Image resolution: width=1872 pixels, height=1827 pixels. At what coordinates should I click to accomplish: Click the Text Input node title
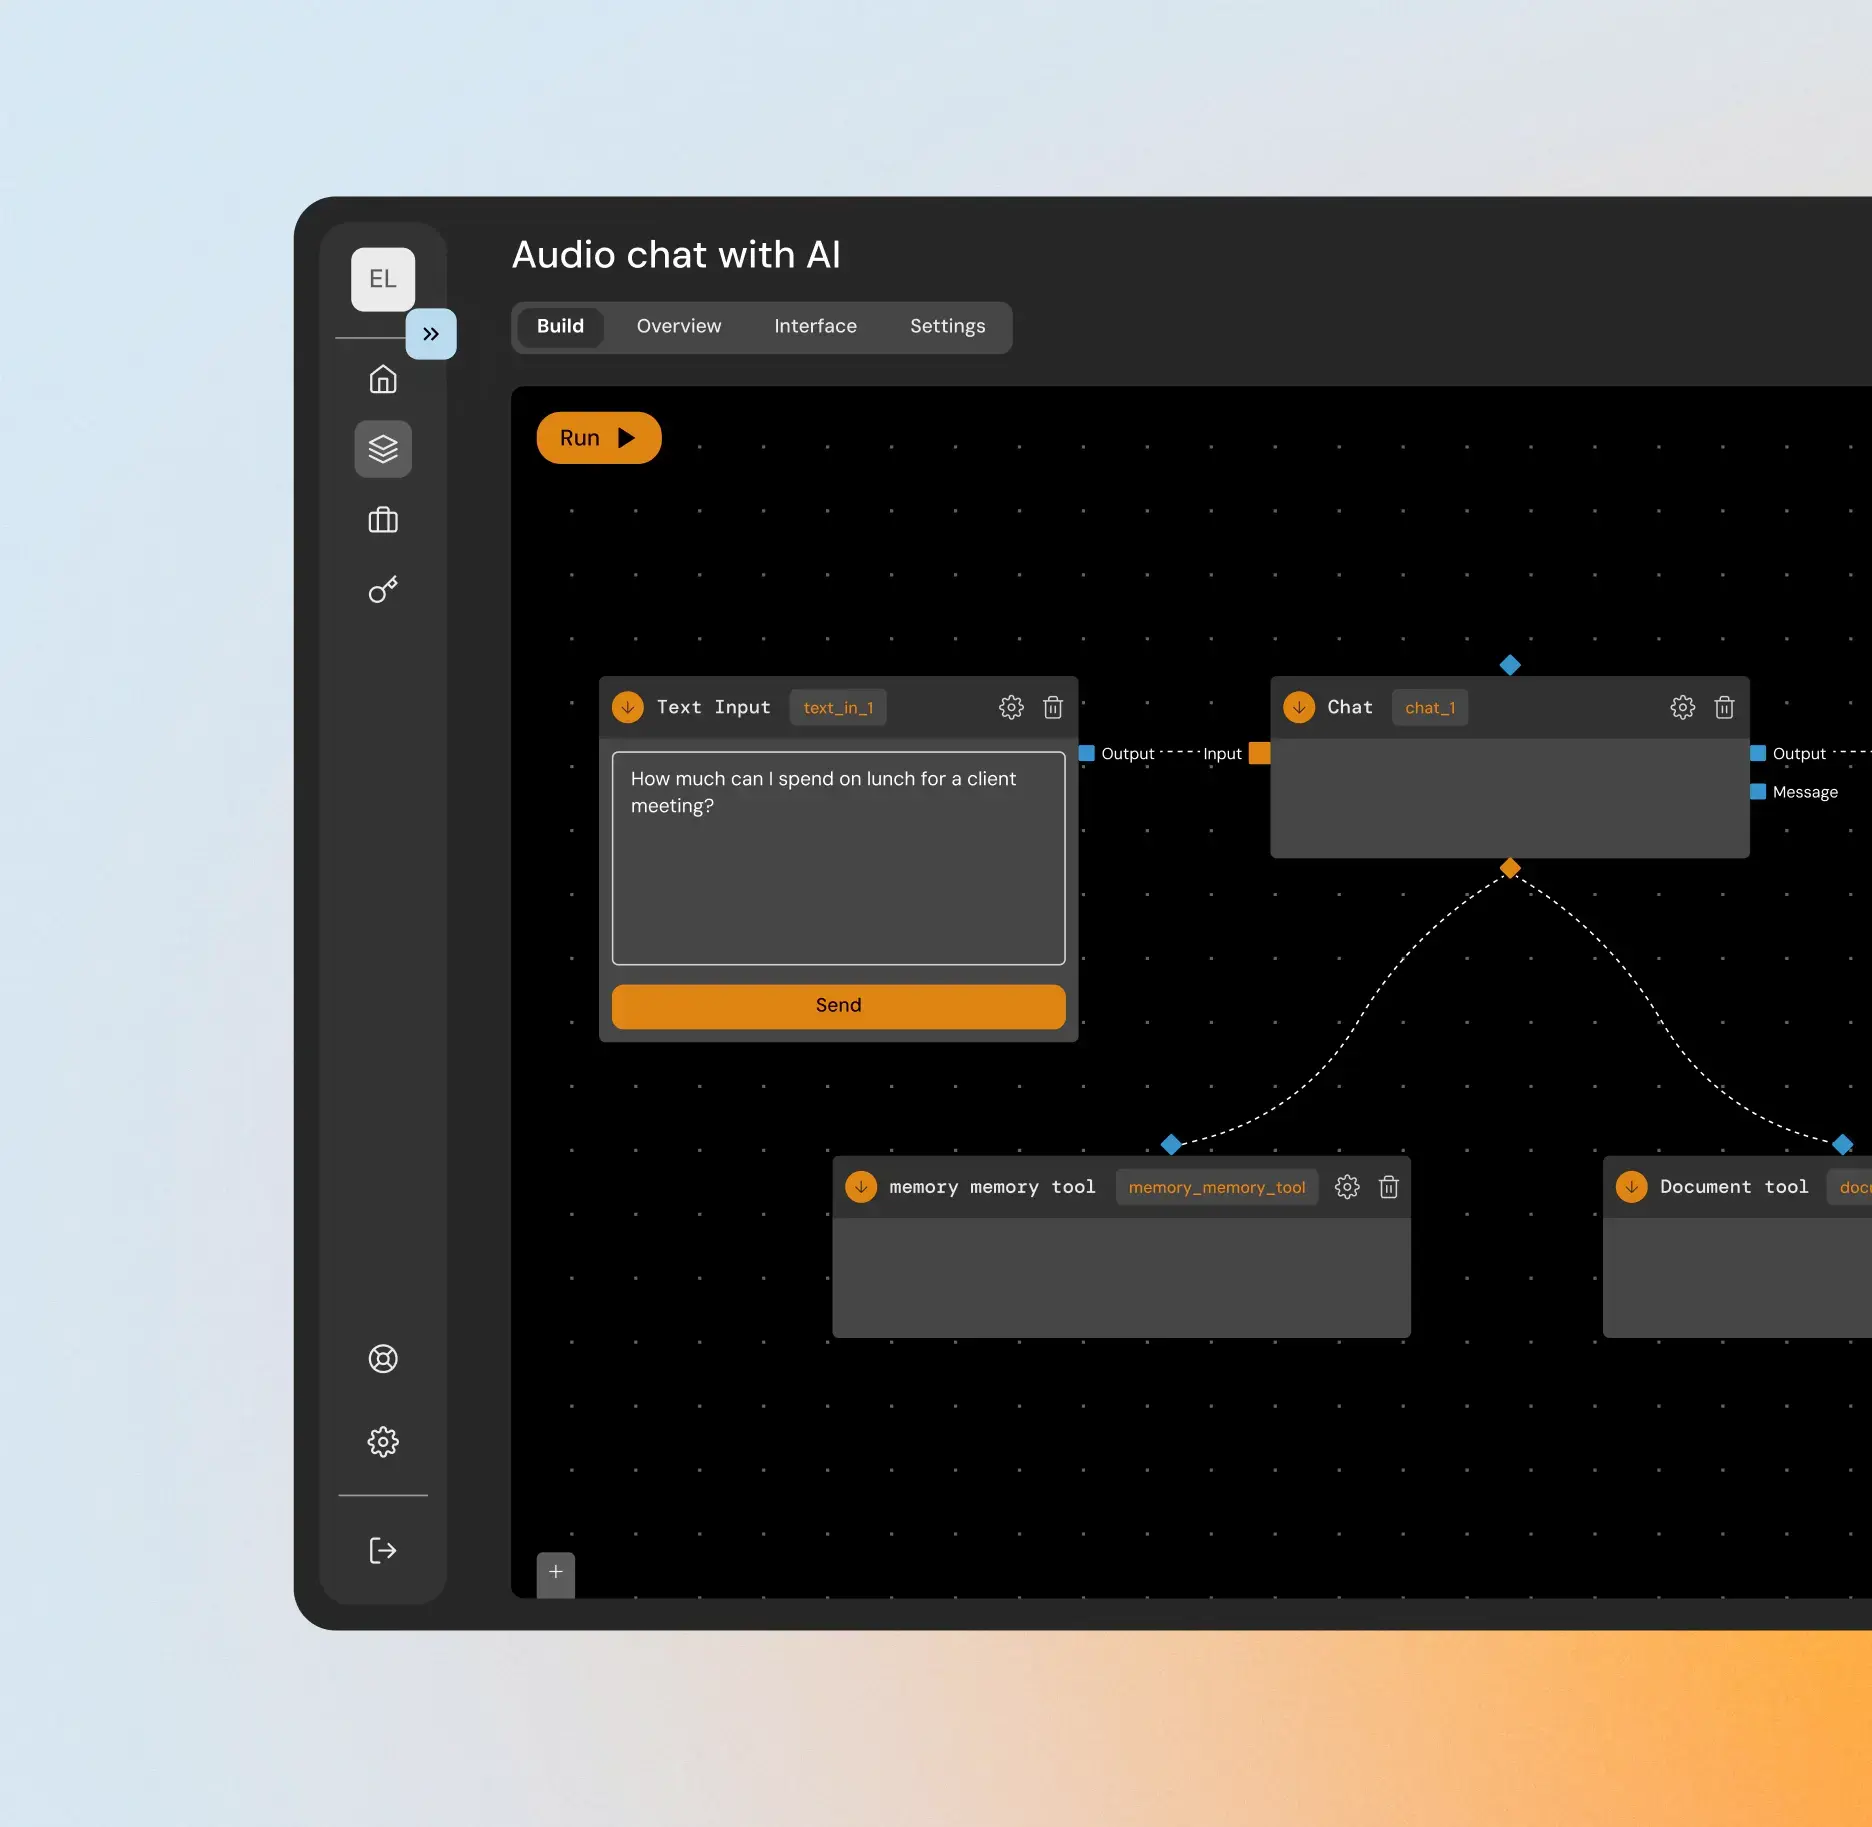(714, 708)
